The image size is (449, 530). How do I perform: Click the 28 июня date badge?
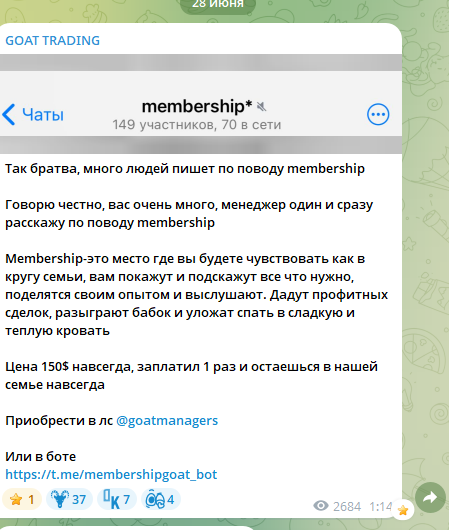coord(218,4)
